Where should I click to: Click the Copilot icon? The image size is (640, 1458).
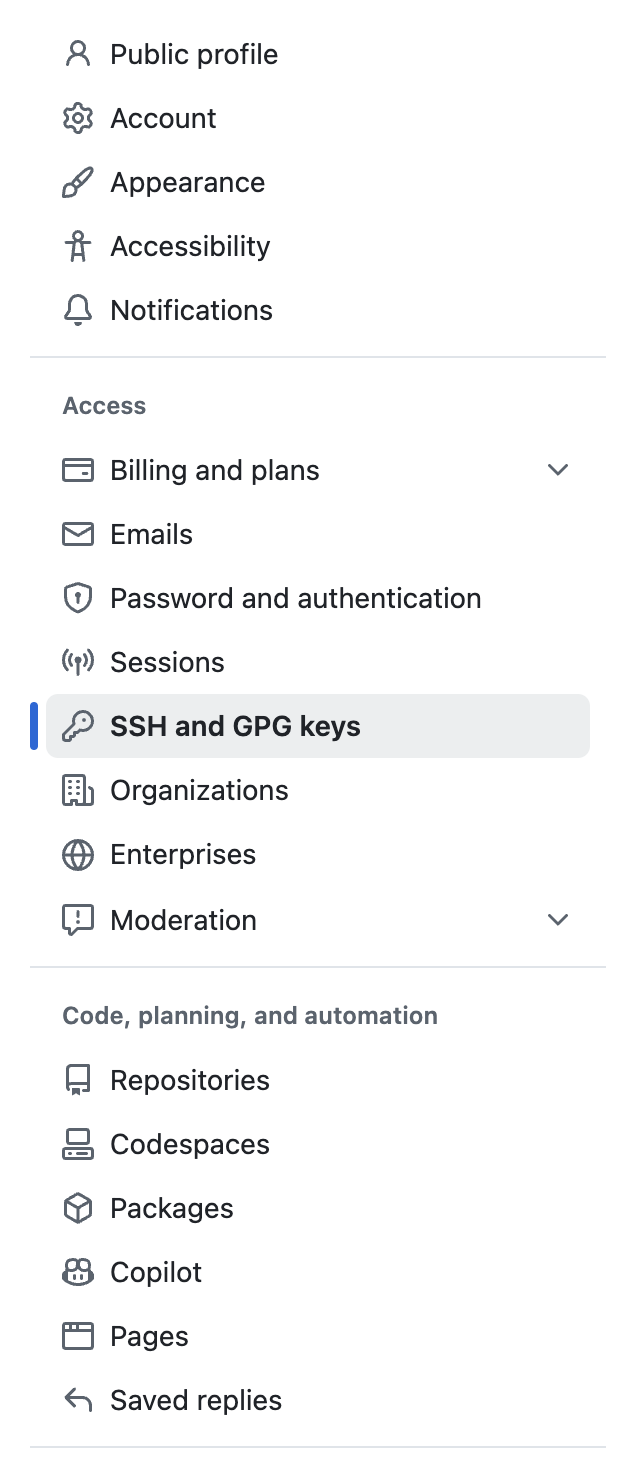(78, 1272)
